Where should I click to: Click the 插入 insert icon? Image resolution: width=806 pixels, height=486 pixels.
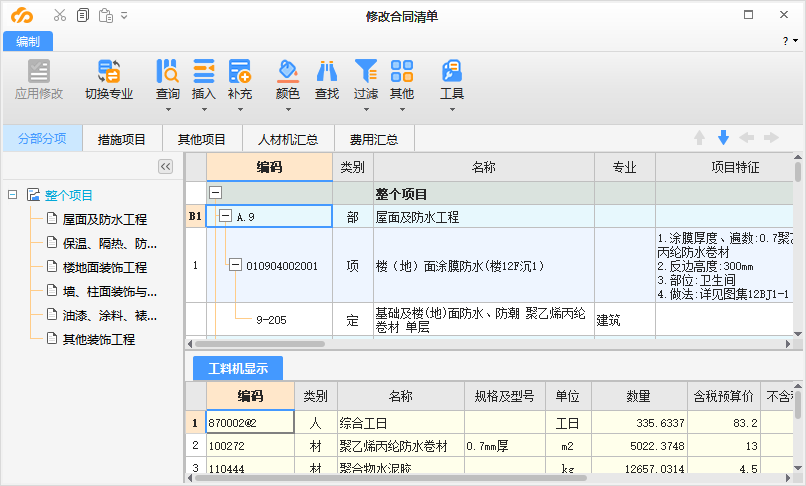pyautogui.click(x=203, y=72)
